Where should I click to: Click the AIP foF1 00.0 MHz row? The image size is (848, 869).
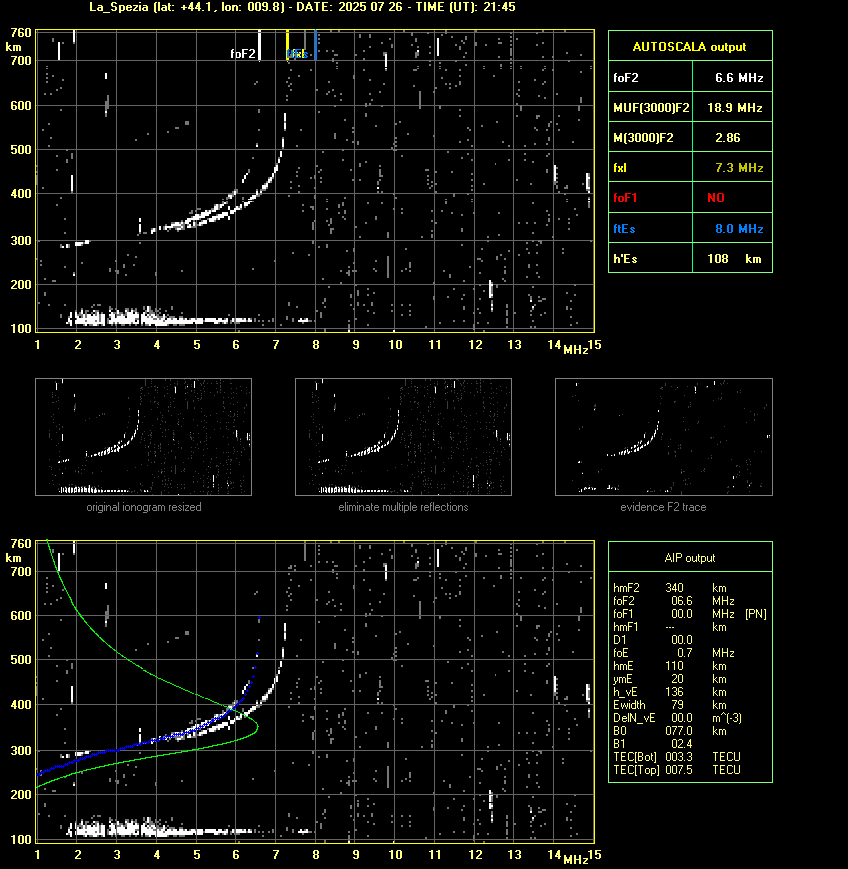tap(674, 614)
